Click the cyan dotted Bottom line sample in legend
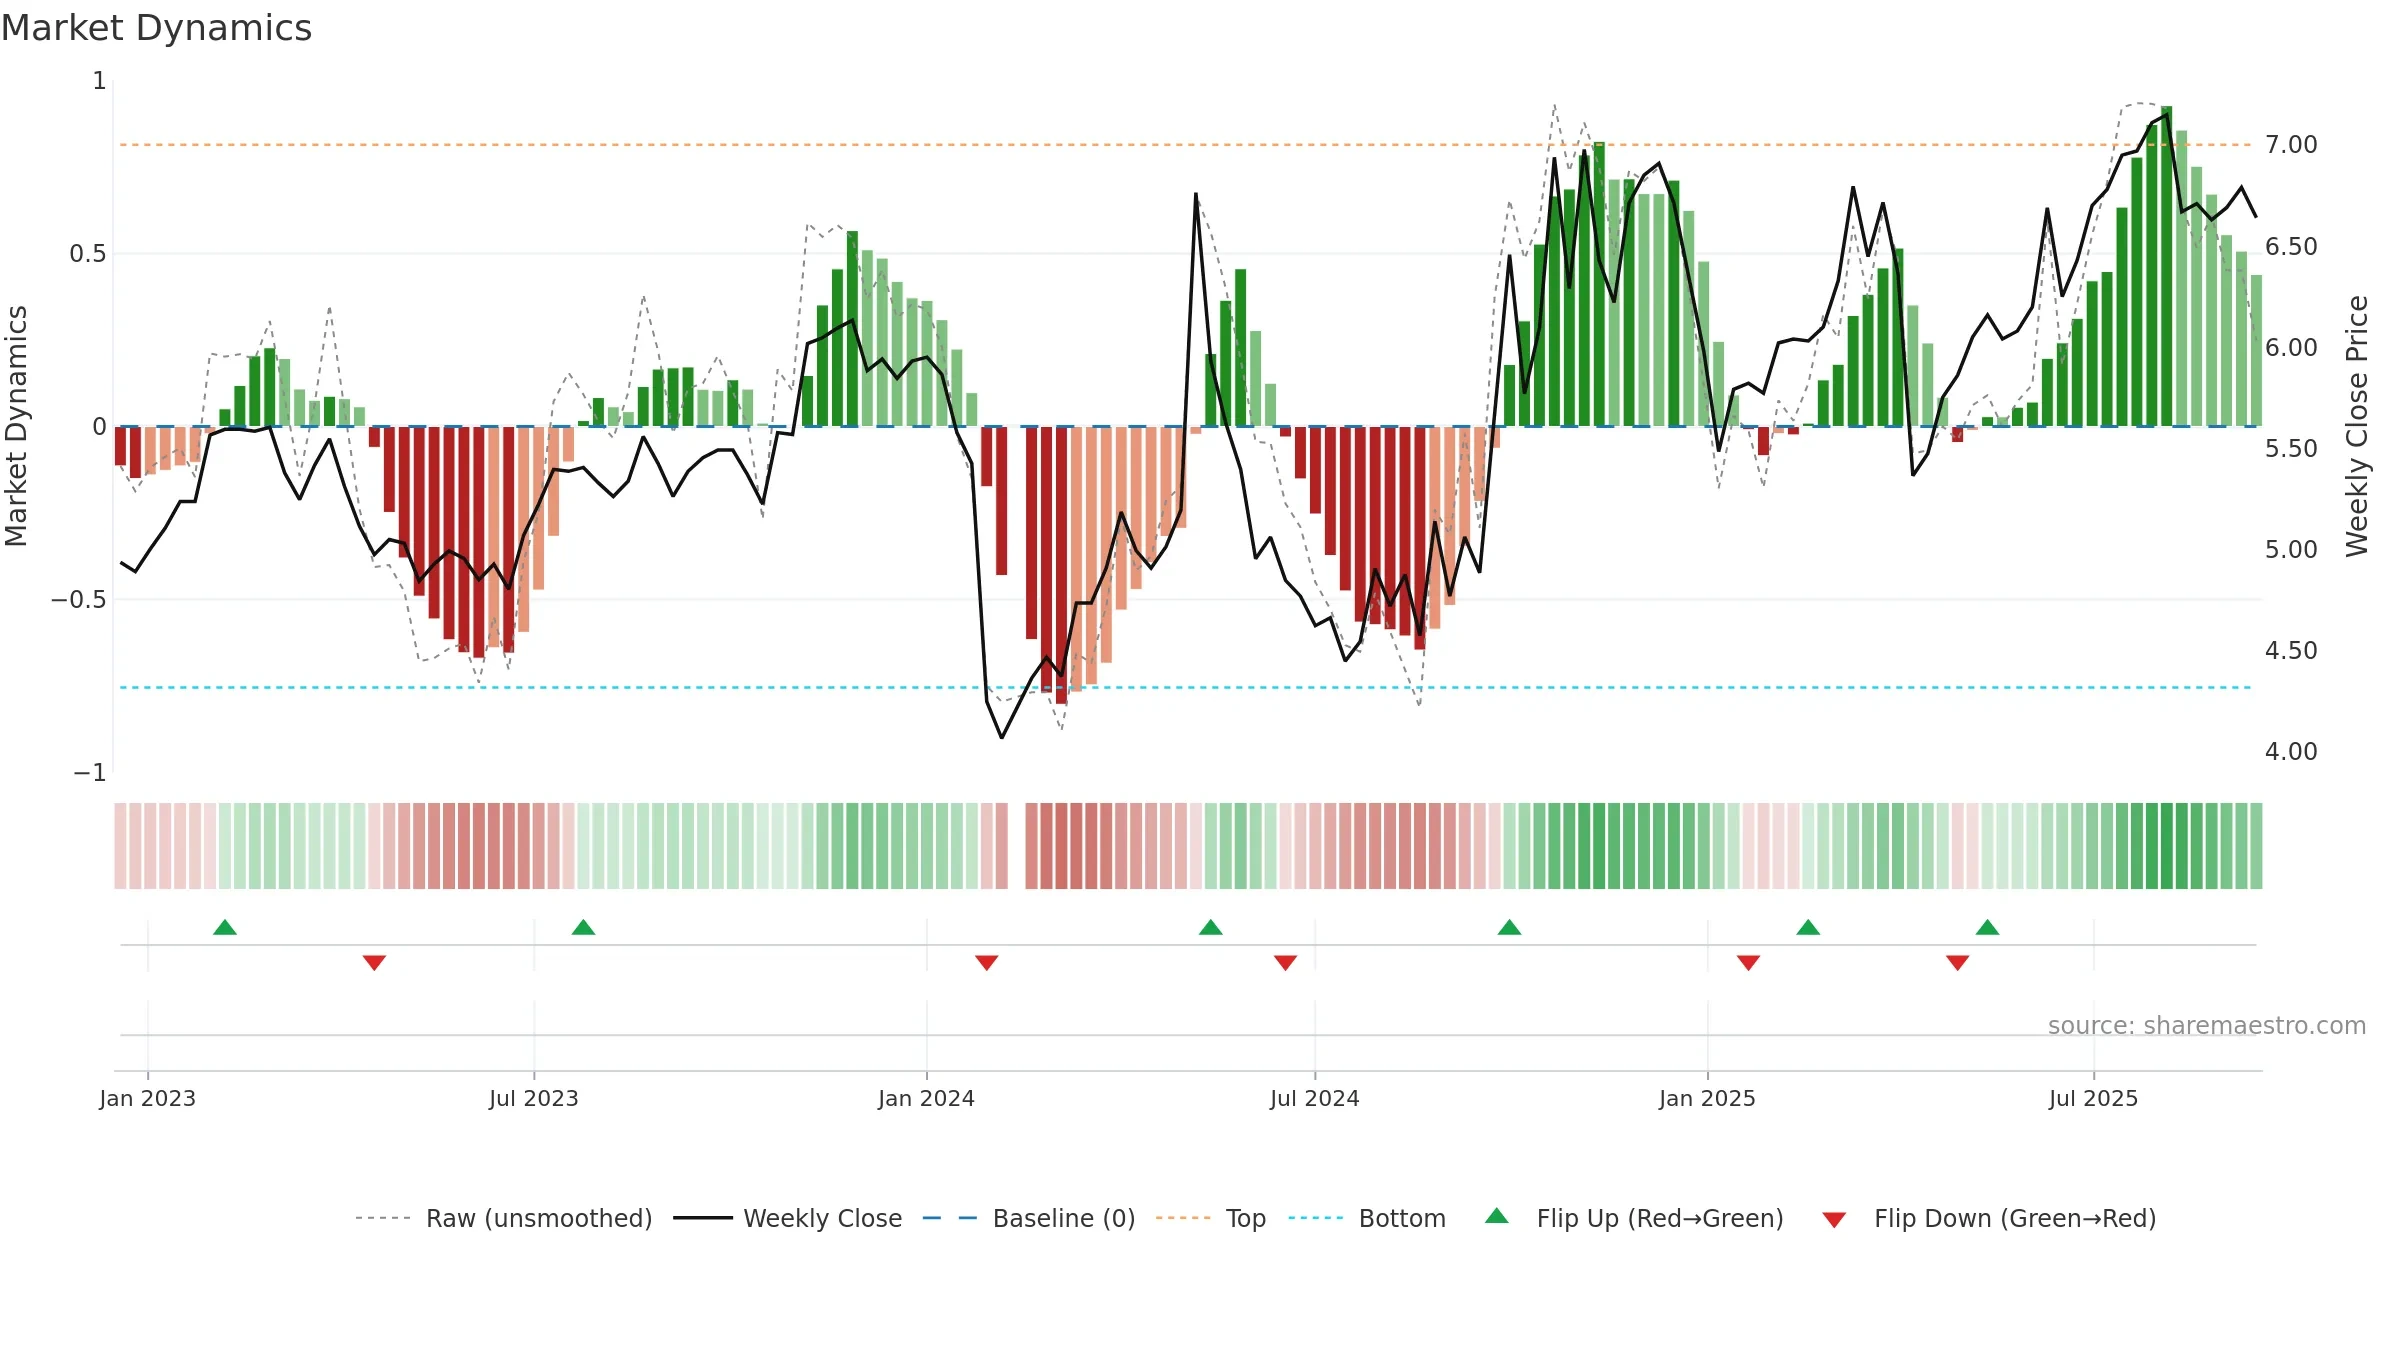 point(1316,1218)
